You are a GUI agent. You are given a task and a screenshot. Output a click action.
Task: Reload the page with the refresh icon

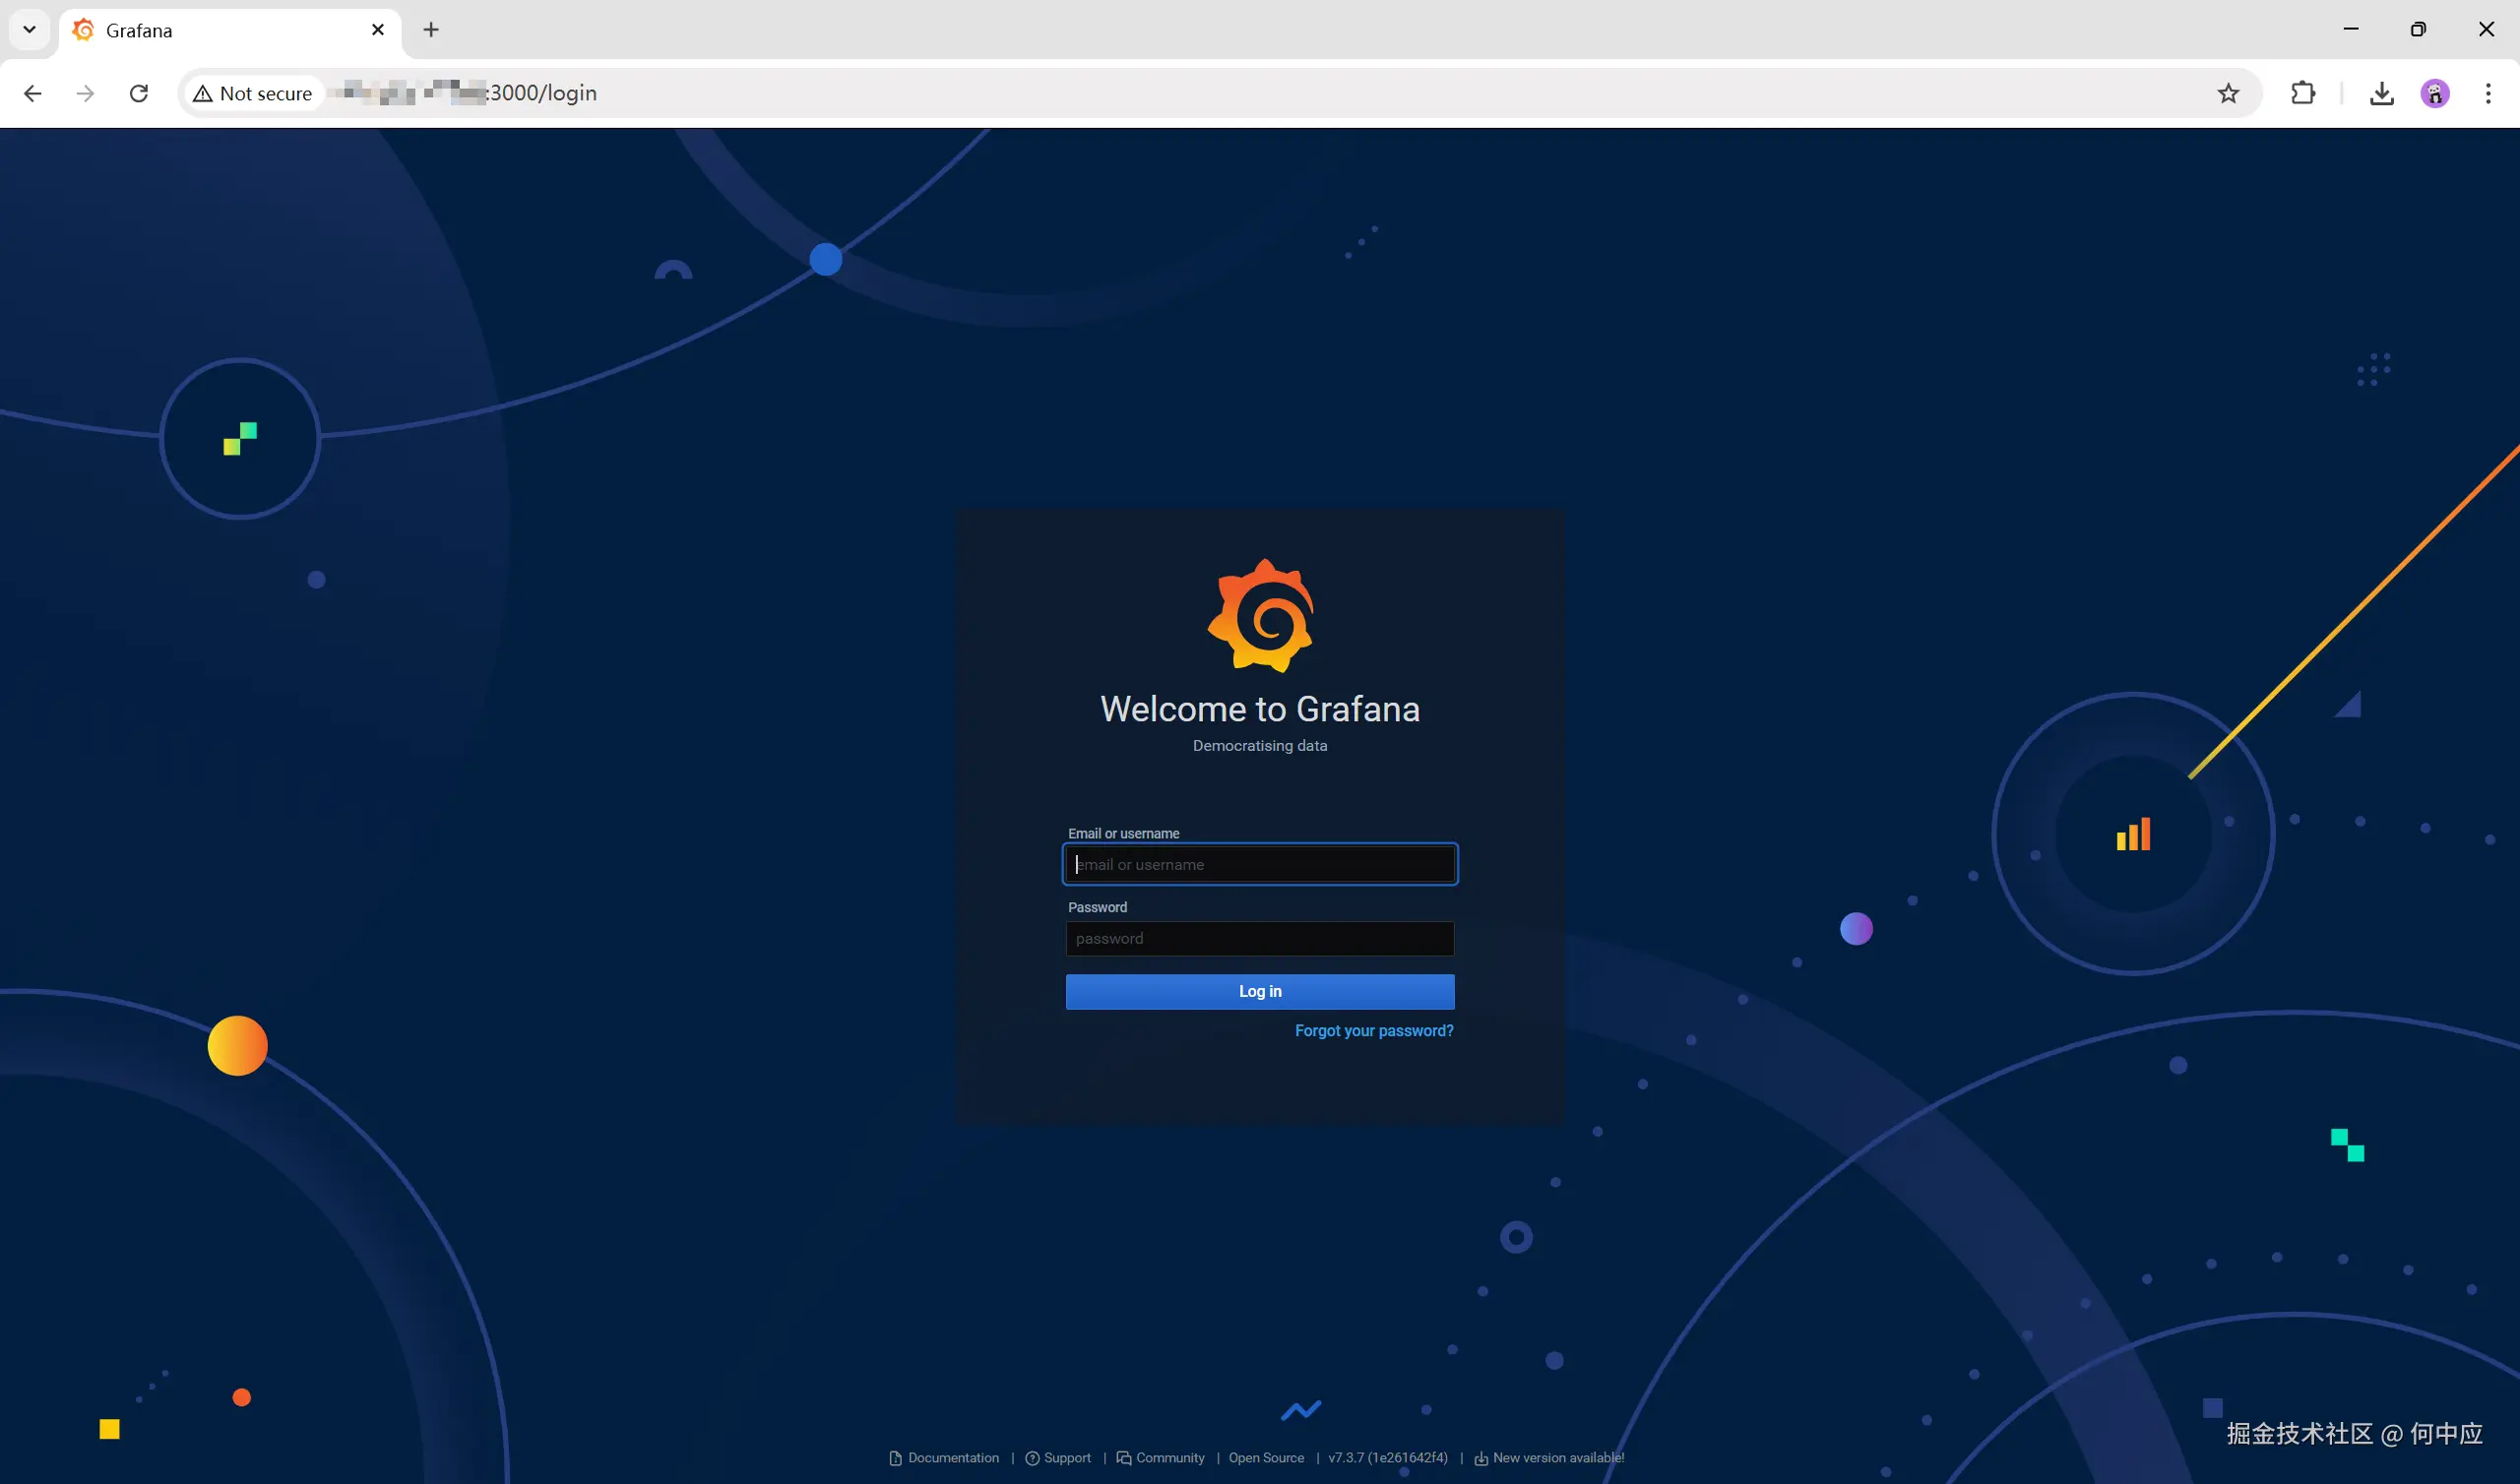139,93
